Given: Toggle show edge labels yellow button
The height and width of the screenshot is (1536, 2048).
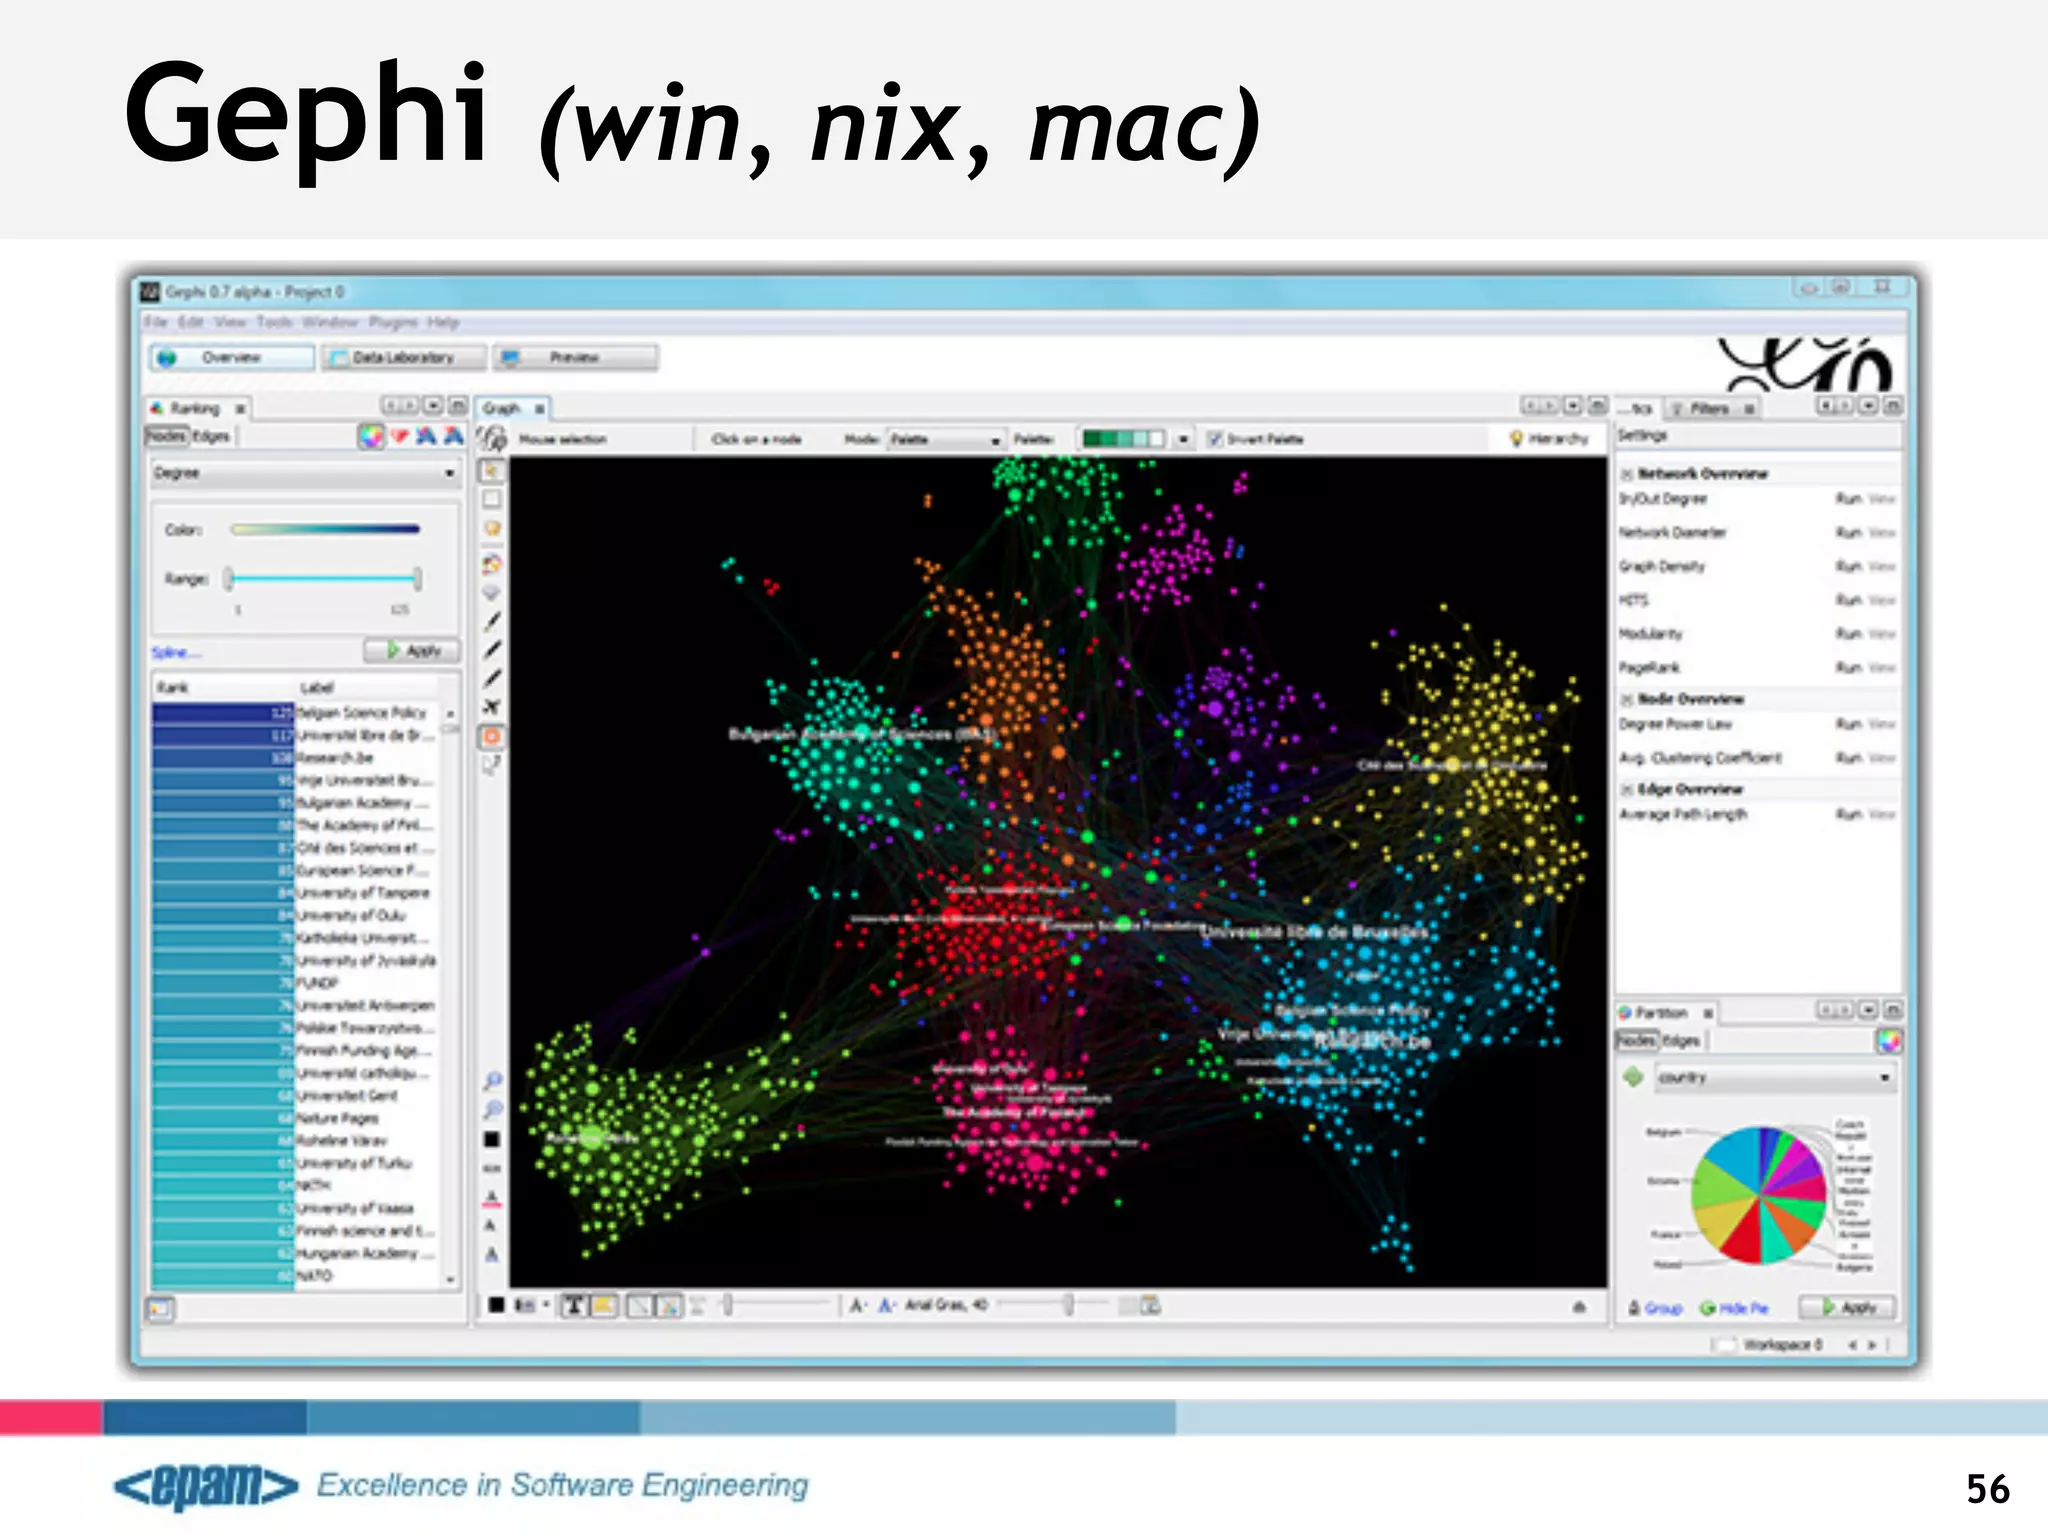Looking at the screenshot, I should (604, 1305).
